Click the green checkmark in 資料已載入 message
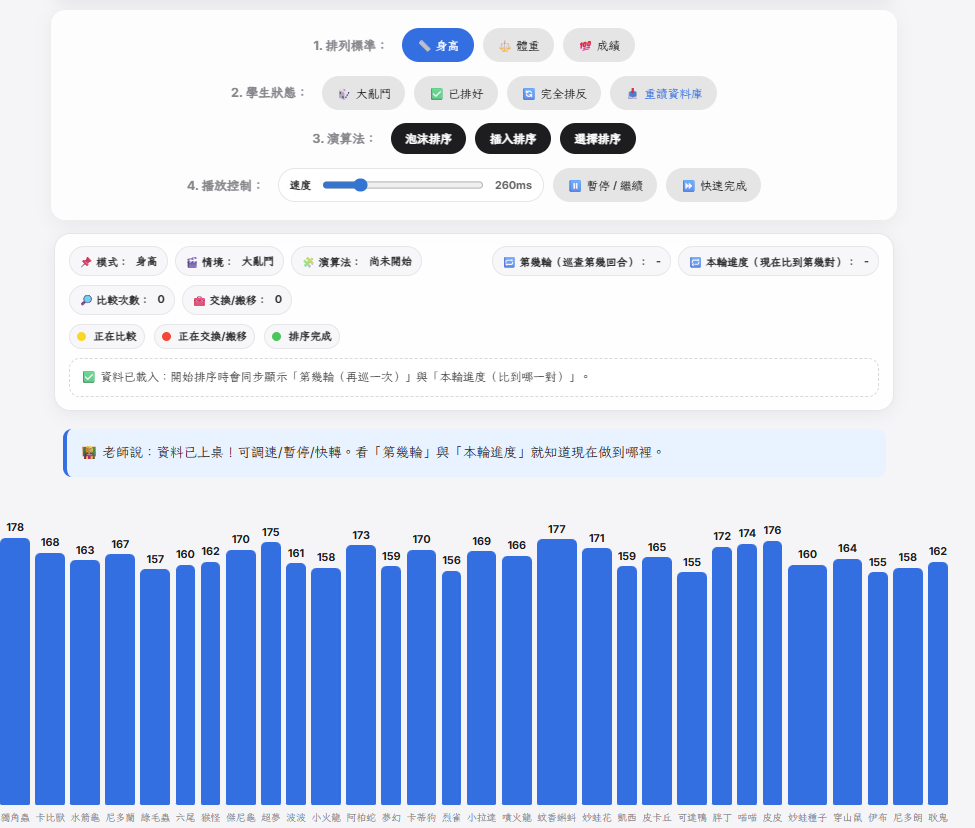 [89, 377]
